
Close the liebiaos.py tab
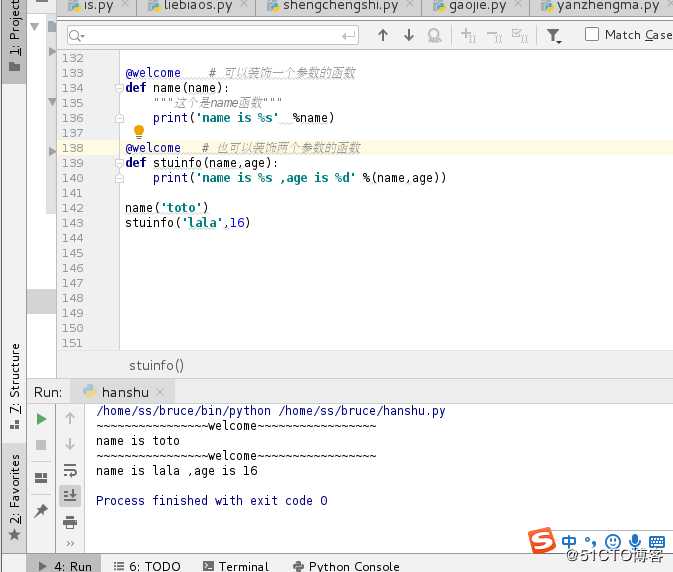point(244,4)
